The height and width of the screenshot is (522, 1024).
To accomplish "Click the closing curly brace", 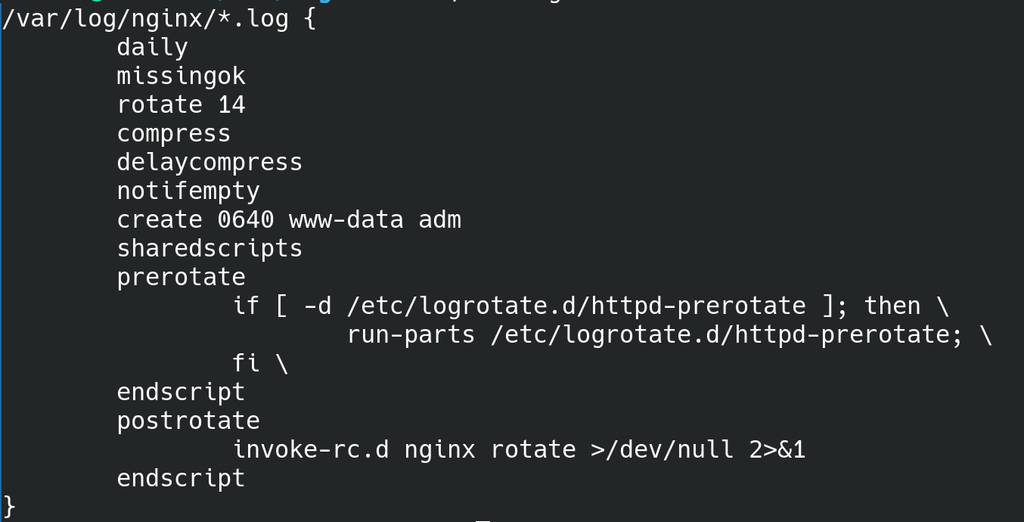I will (x=8, y=507).
